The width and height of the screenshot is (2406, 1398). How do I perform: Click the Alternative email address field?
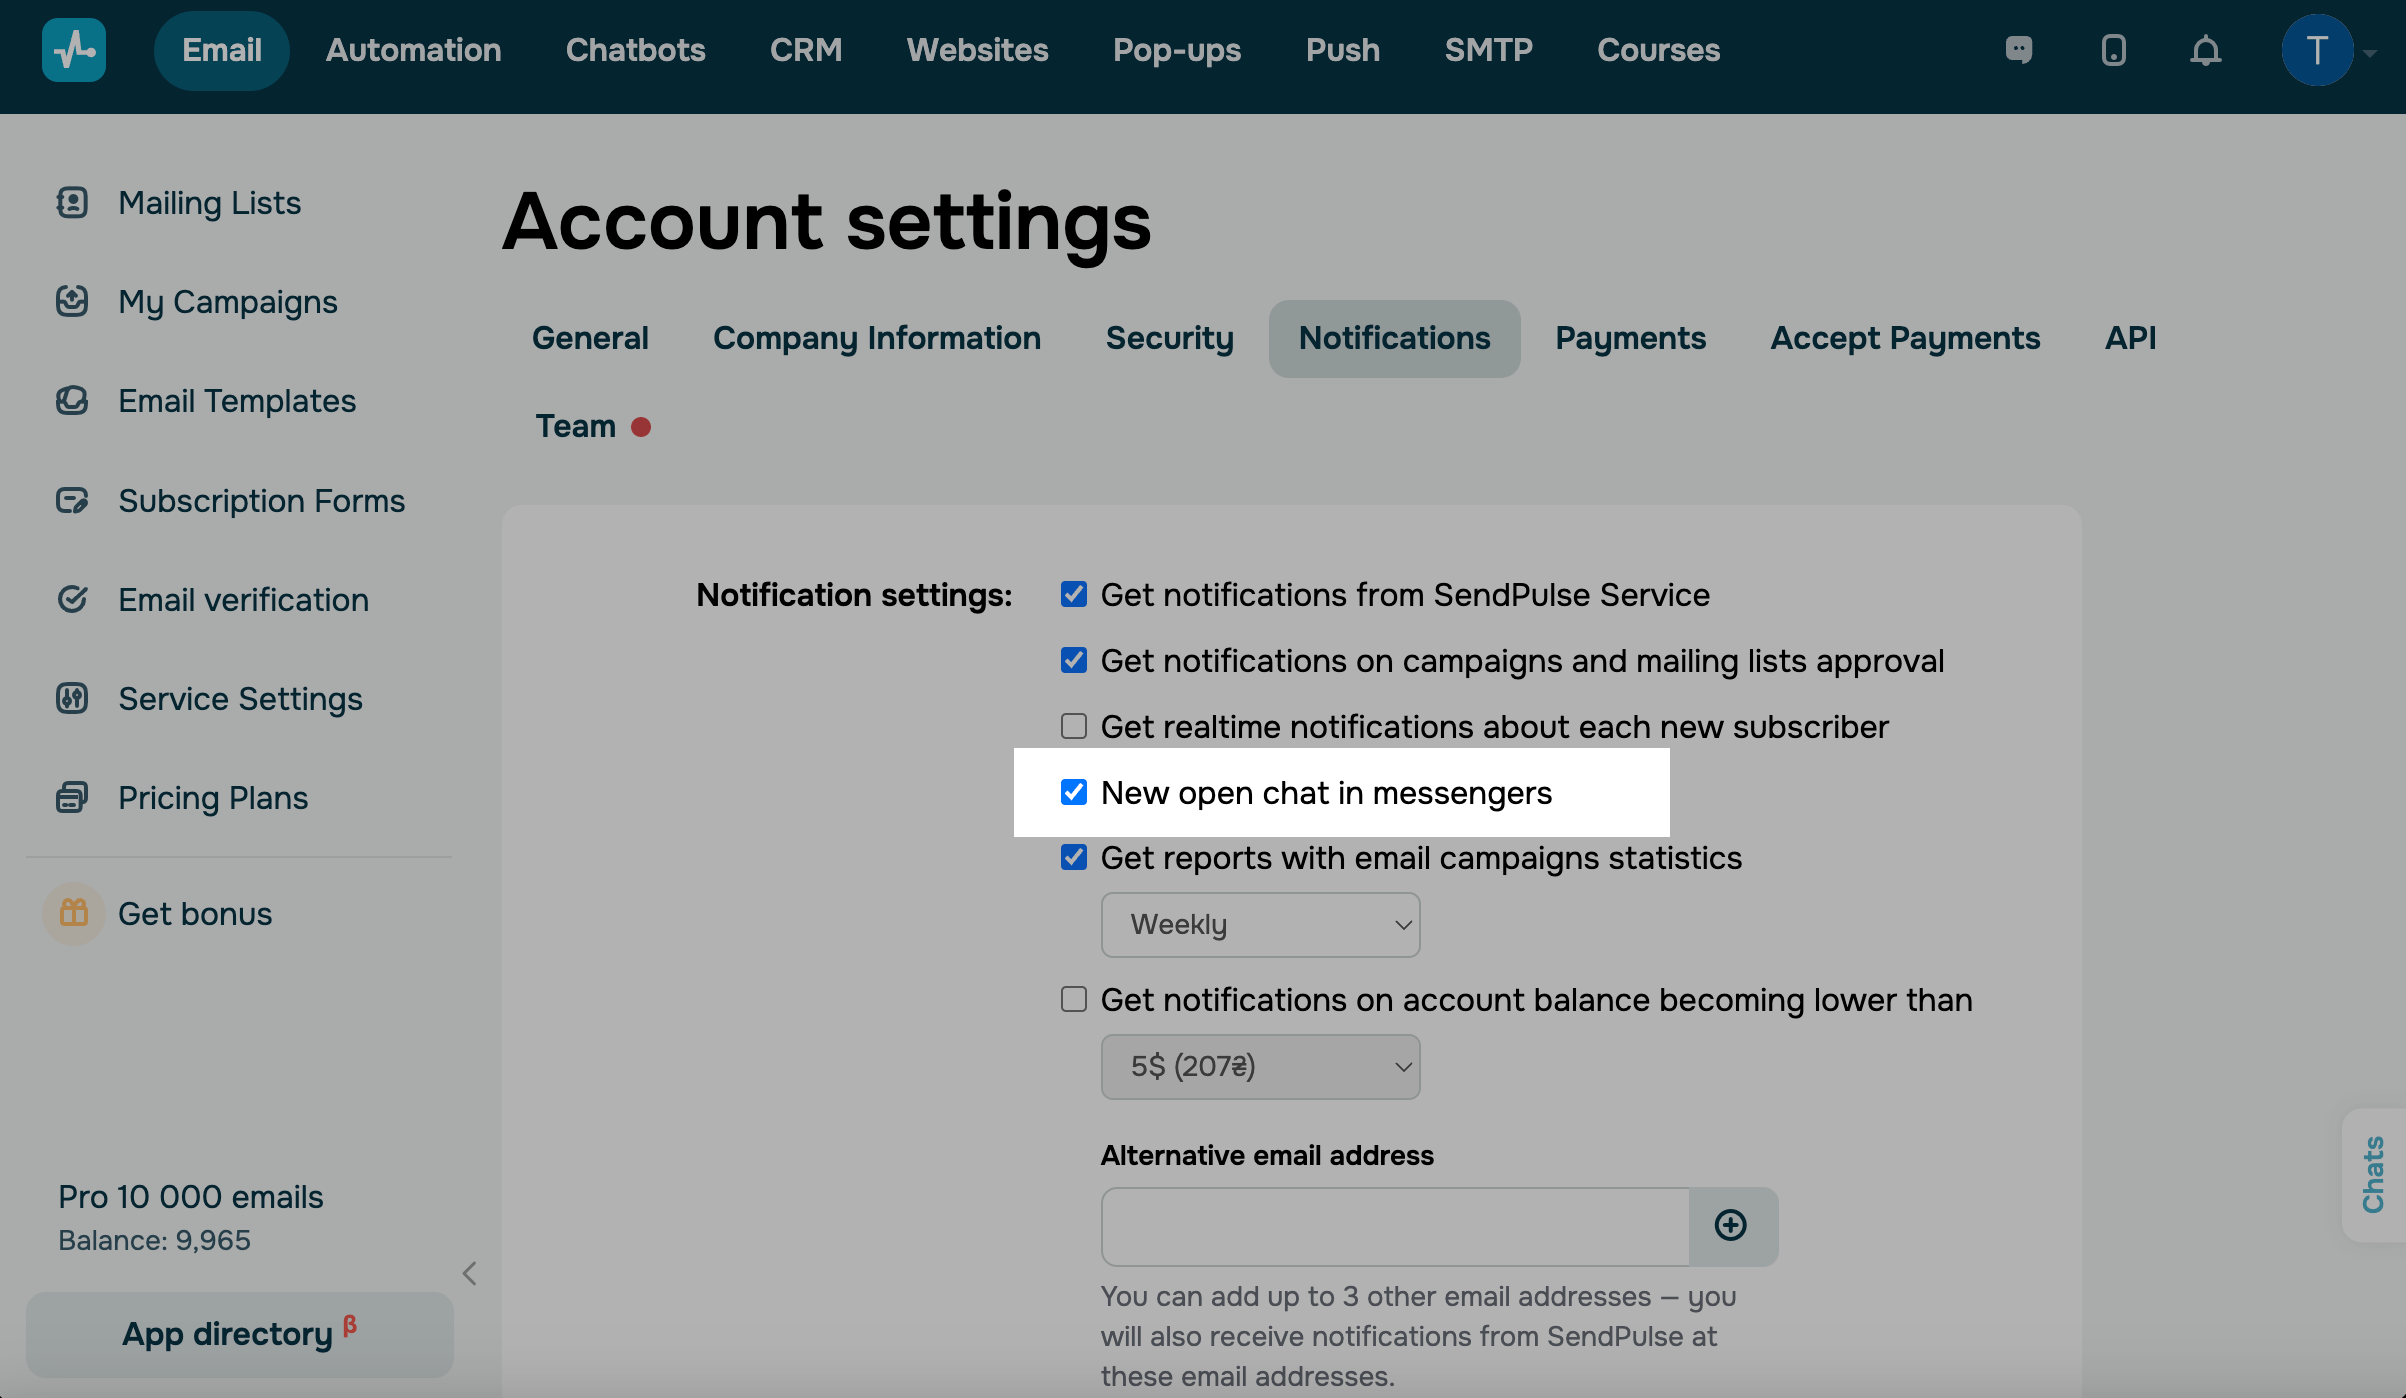point(1395,1226)
